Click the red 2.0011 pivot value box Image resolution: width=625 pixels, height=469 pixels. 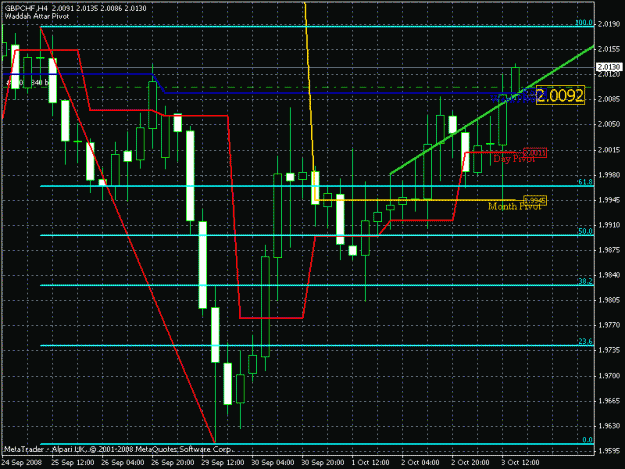point(535,153)
